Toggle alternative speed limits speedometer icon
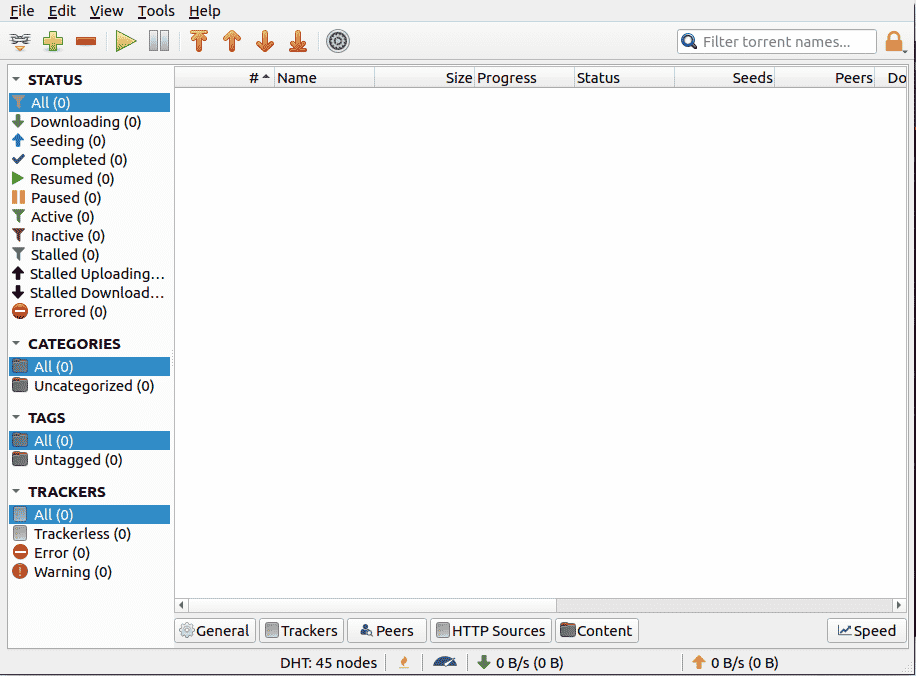Screen dimensions: 916x676 coord(445,663)
